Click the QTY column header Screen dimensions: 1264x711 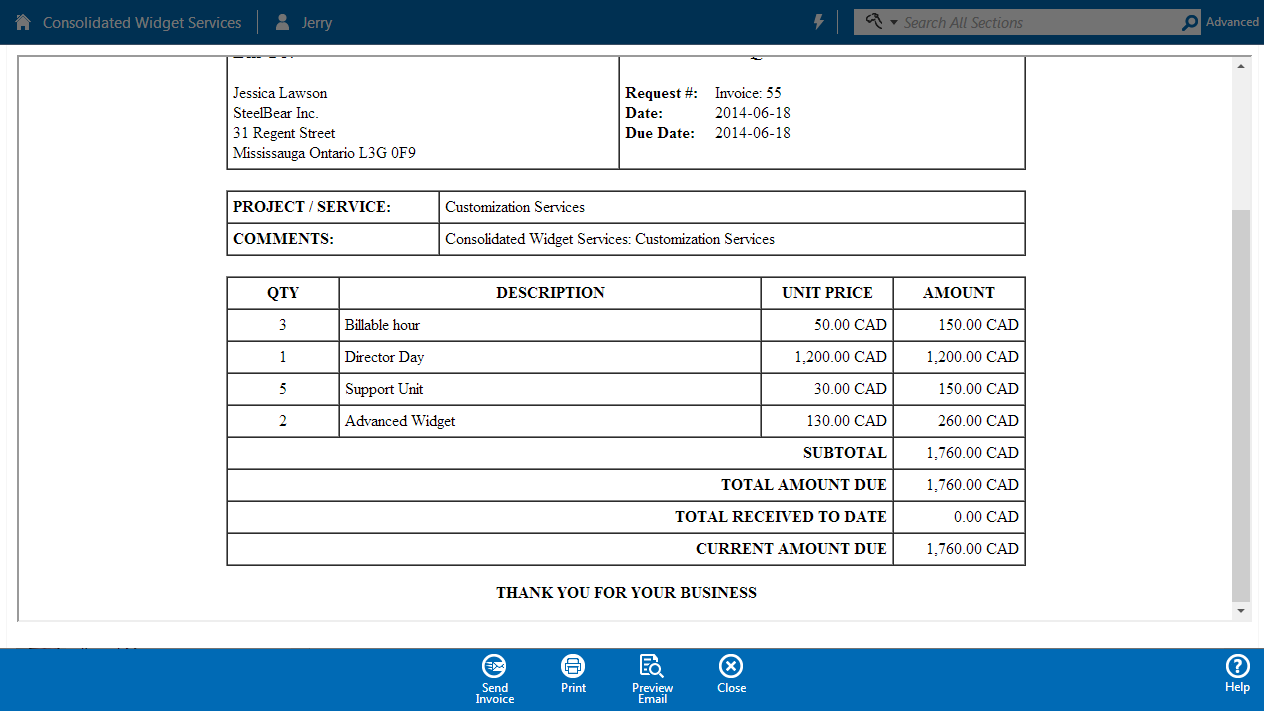[x=283, y=293]
